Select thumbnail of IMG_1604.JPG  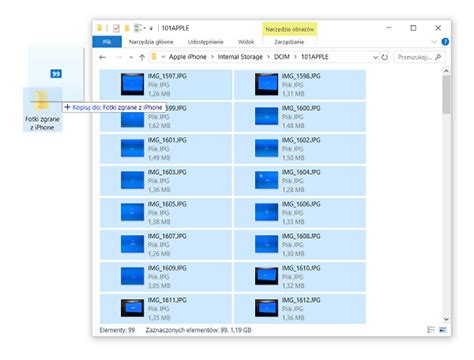[x=266, y=180]
